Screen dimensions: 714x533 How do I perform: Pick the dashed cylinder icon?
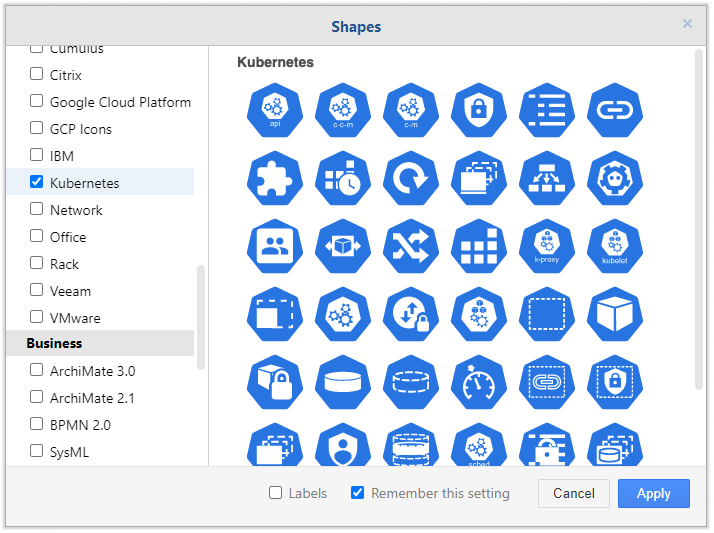point(411,382)
